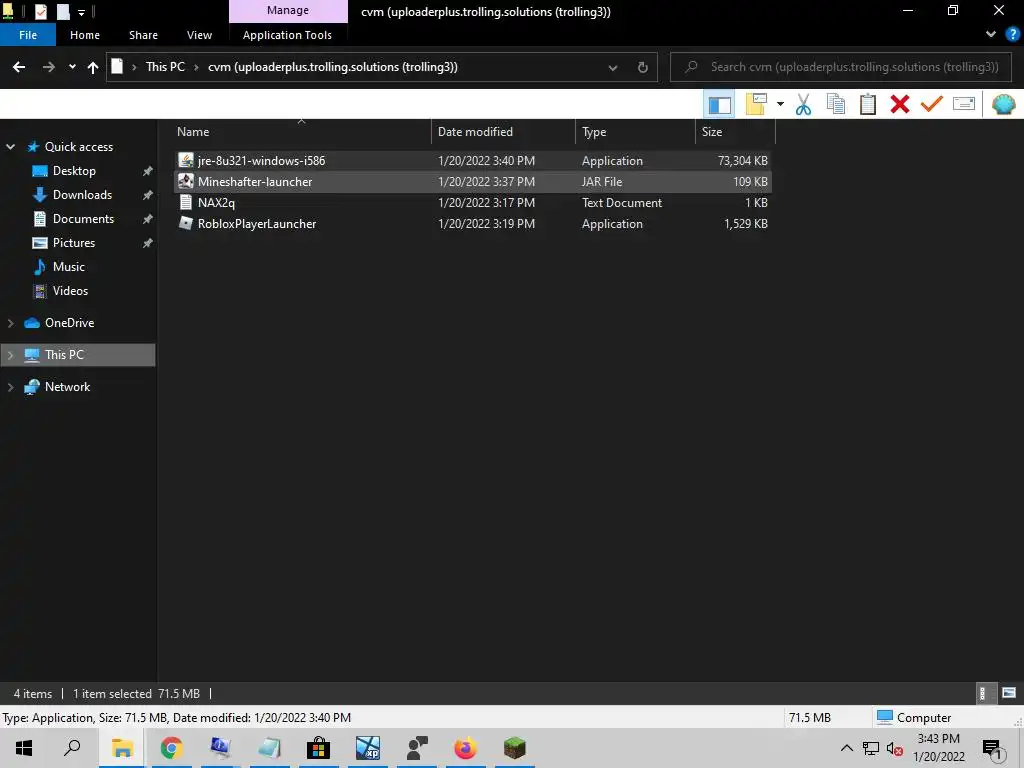Click the Copy pages icon
1024x768 pixels.
(x=835, y=104)
